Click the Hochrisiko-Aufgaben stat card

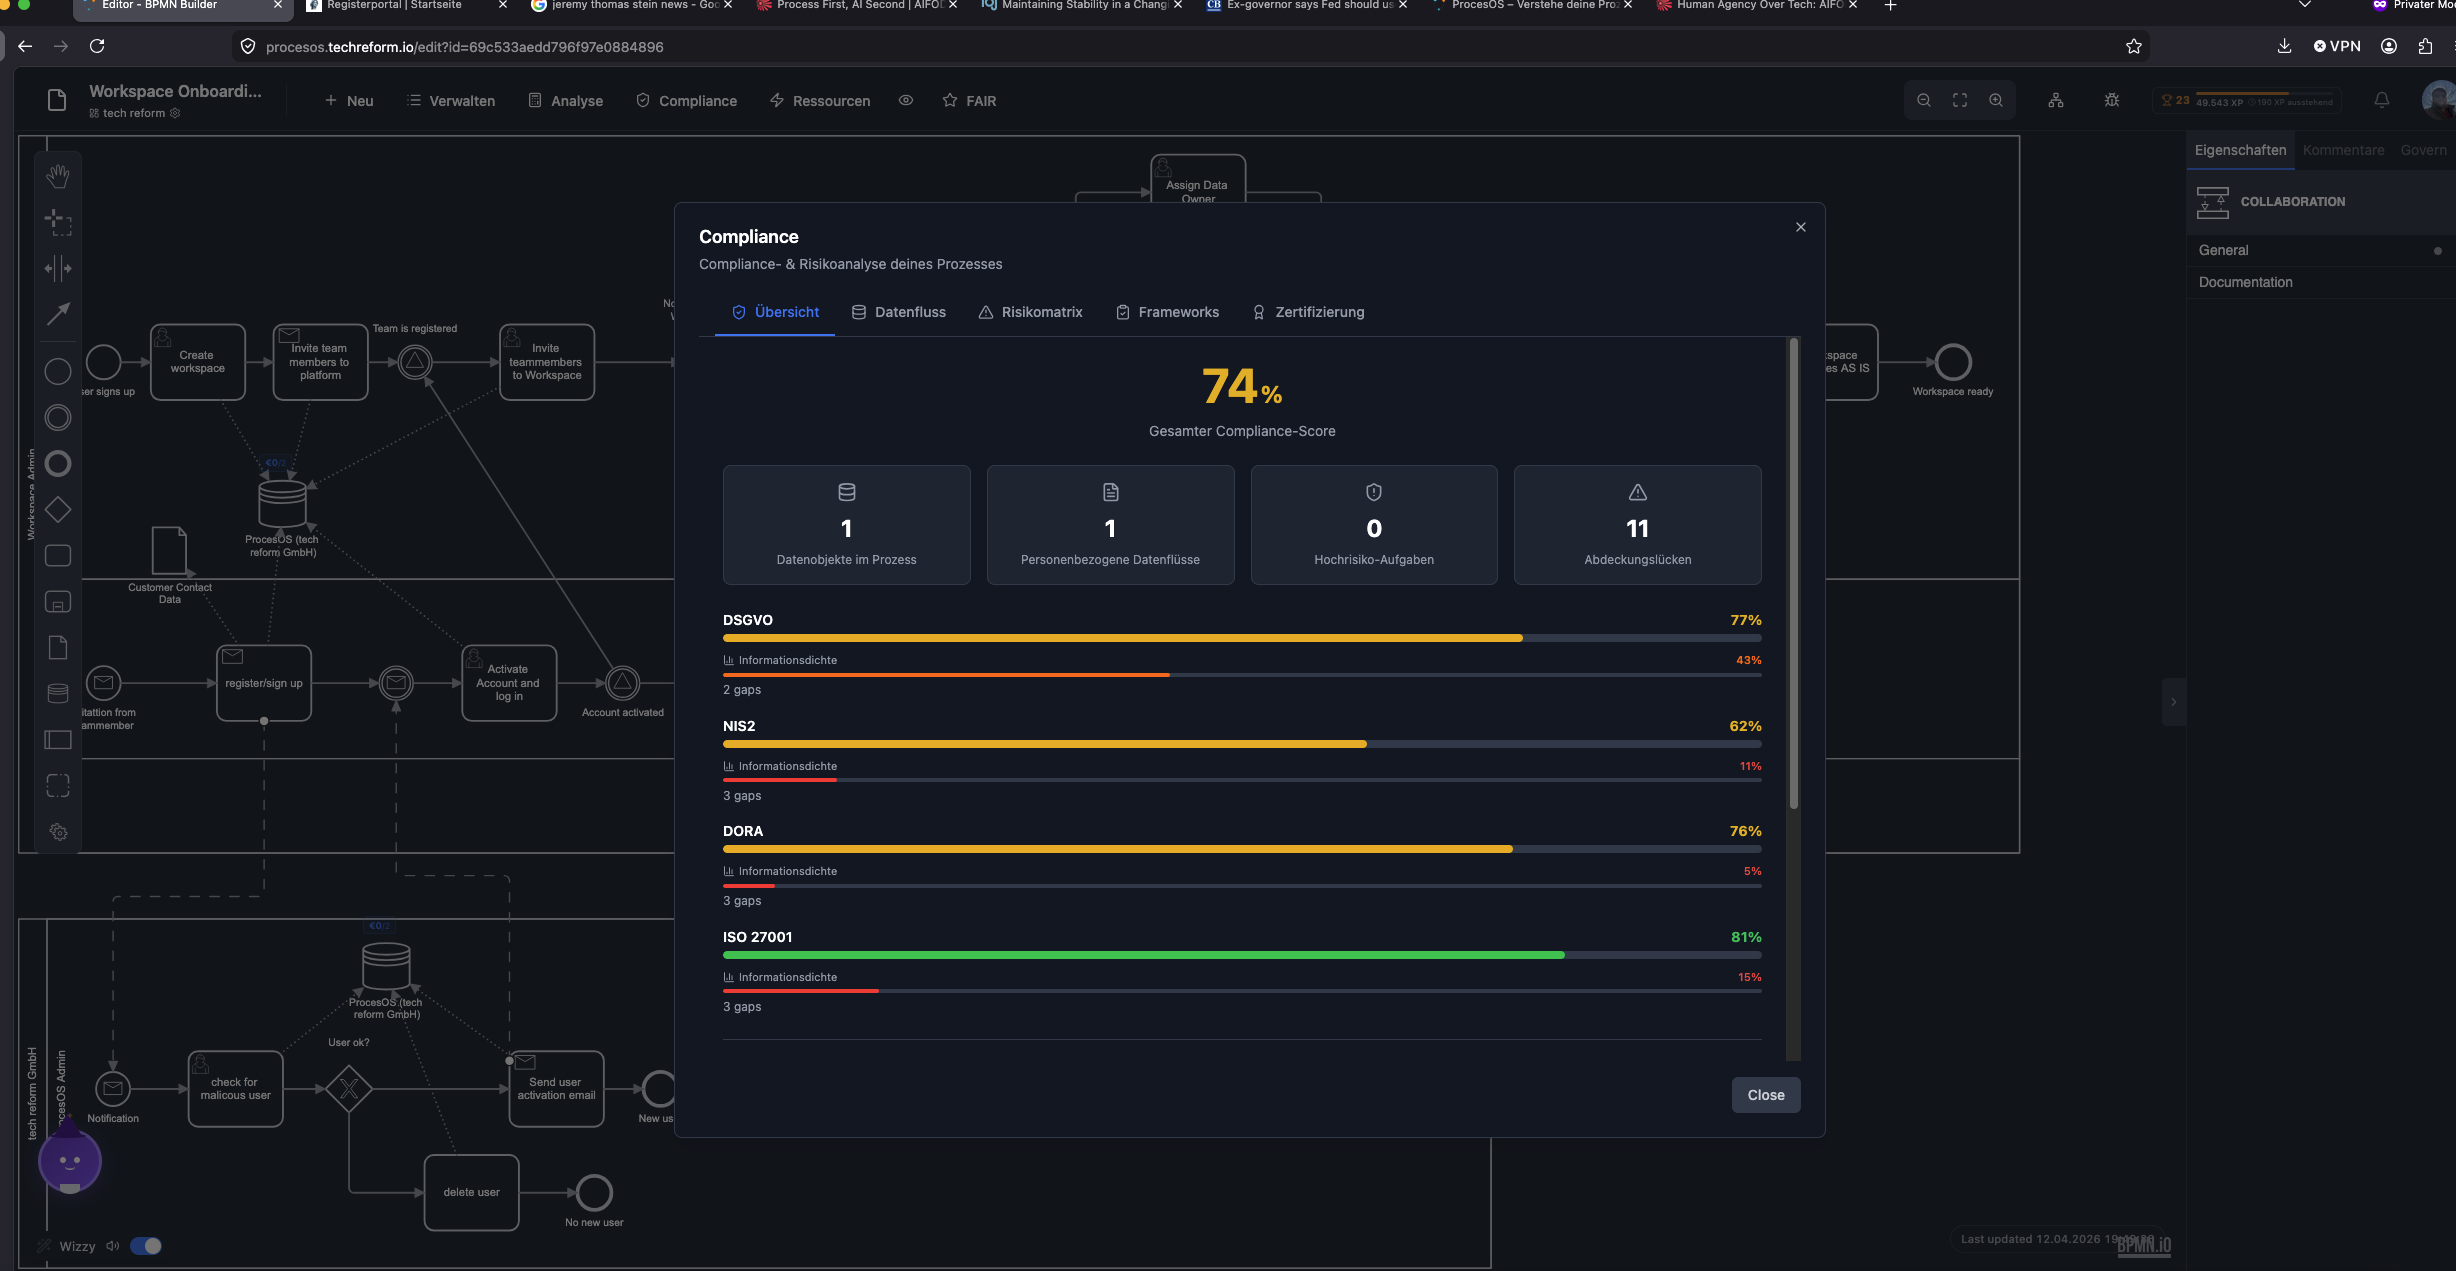pos(1374,525)
